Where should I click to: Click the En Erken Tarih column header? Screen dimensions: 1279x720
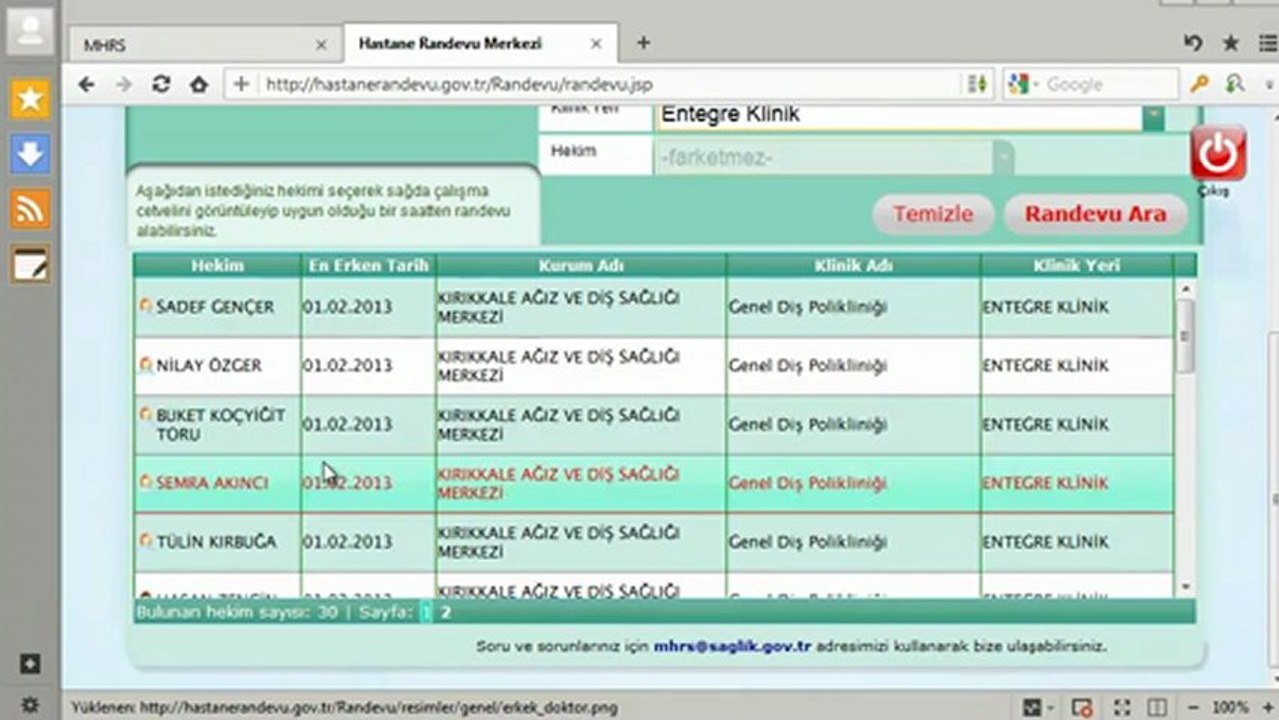[368, 265]
